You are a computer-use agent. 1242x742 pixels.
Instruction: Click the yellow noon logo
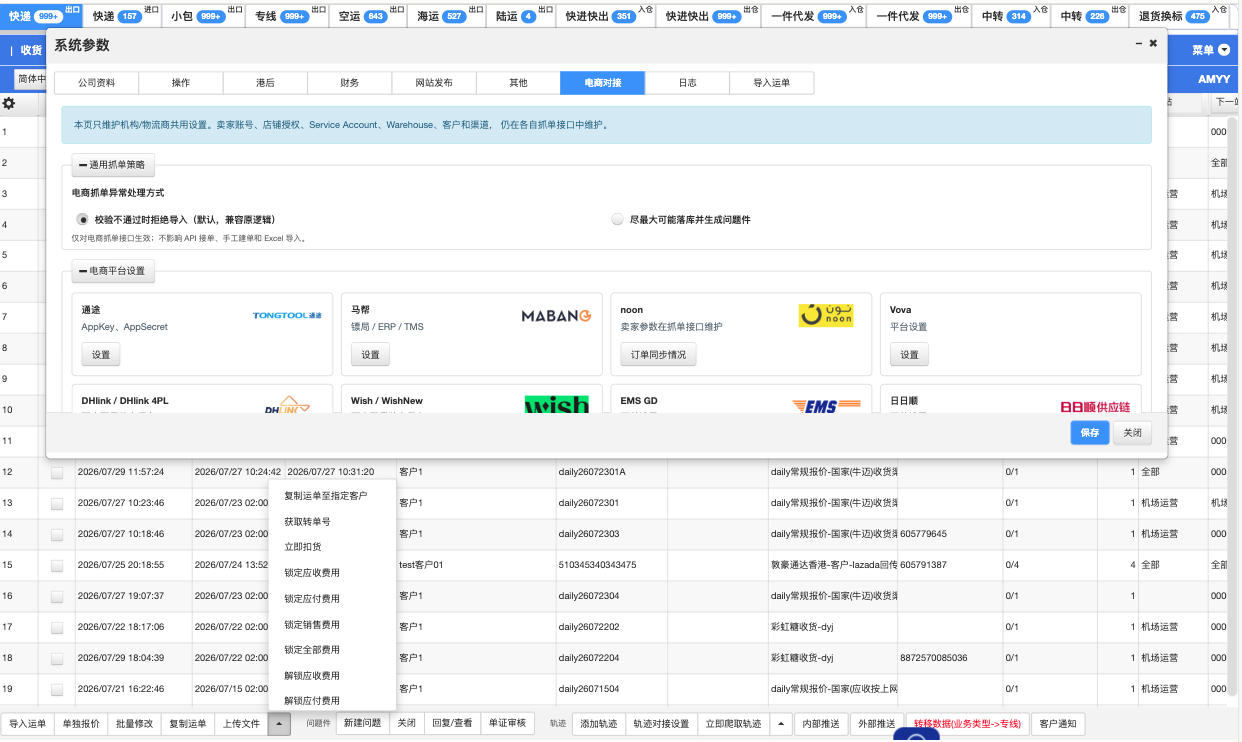click(x=826, y=316)
